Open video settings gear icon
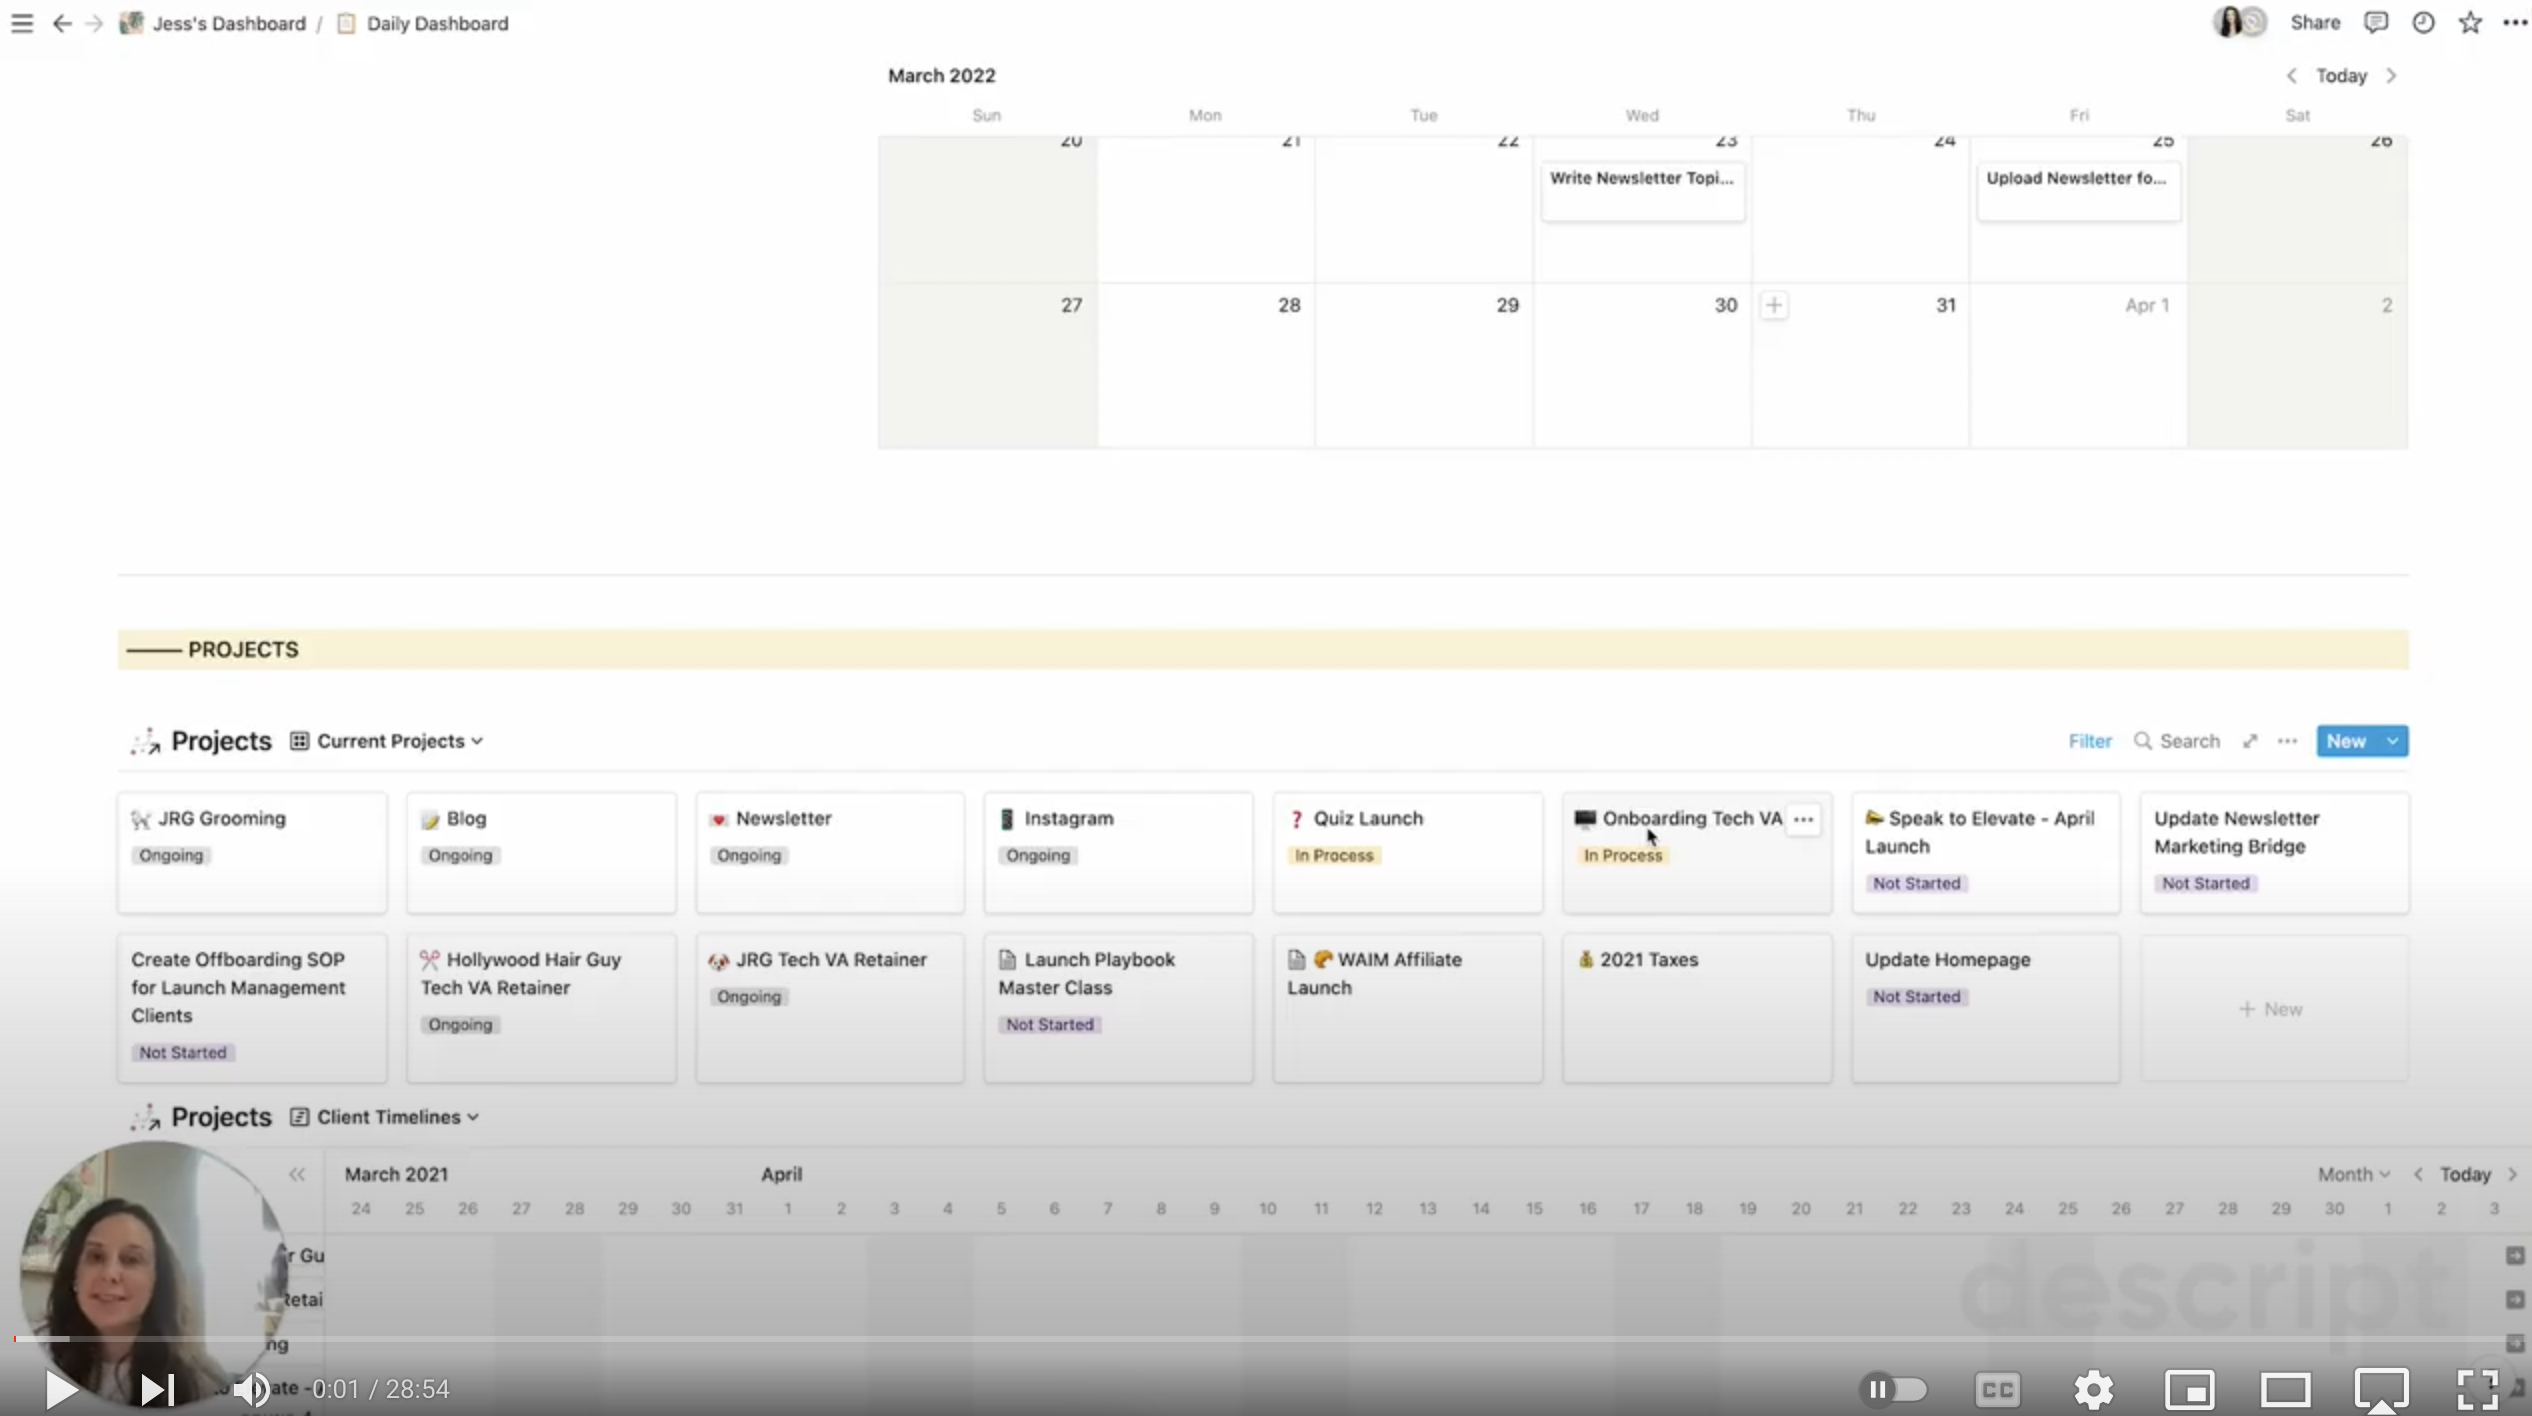 click(x=2093, y=1389)
